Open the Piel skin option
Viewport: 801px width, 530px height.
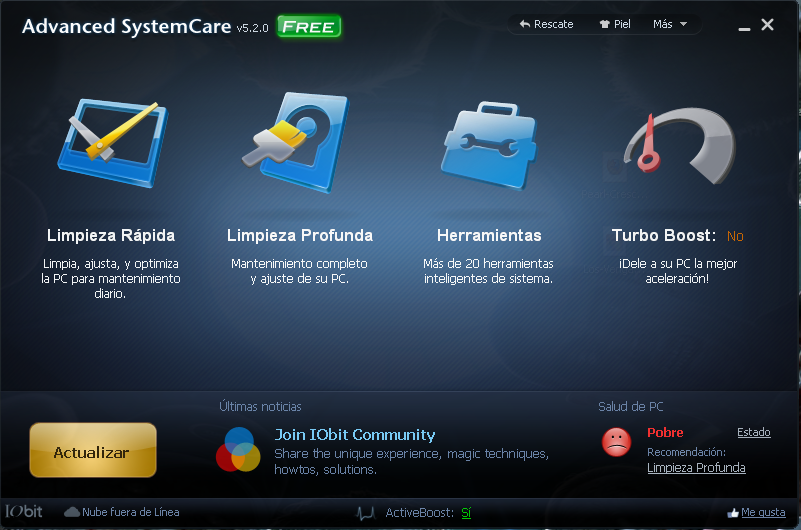click(x=615, y=24)
